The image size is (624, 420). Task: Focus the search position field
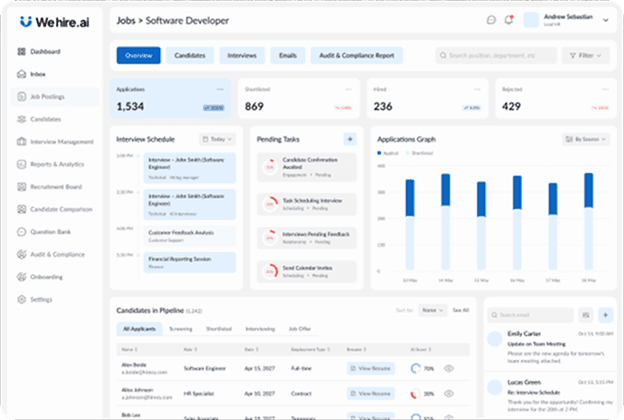click(x=496, y=55)
